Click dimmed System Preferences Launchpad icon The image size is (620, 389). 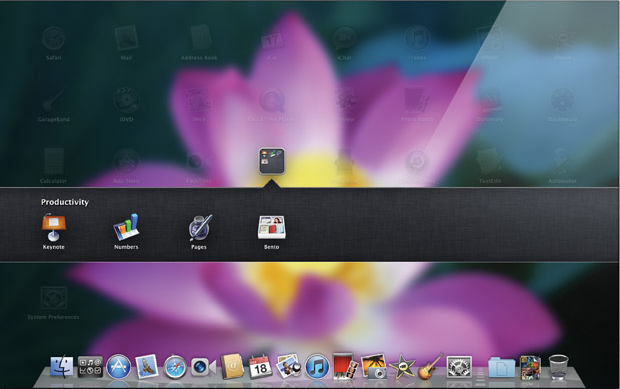[x=53, y=298]
